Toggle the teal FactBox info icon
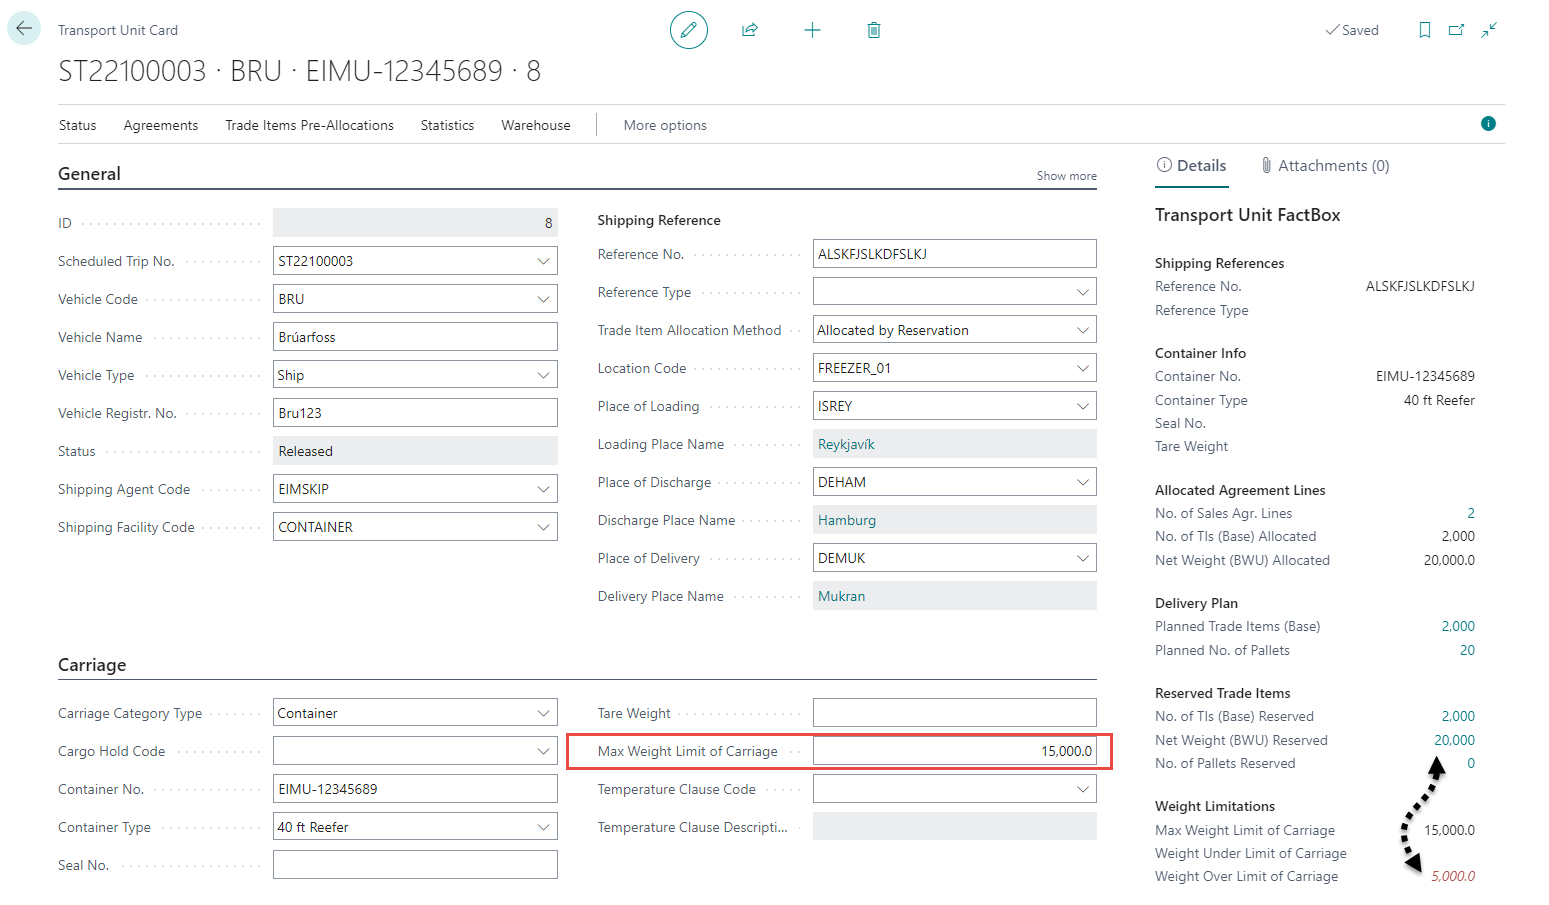The image size is (1549, 905). pos(1488,124)
